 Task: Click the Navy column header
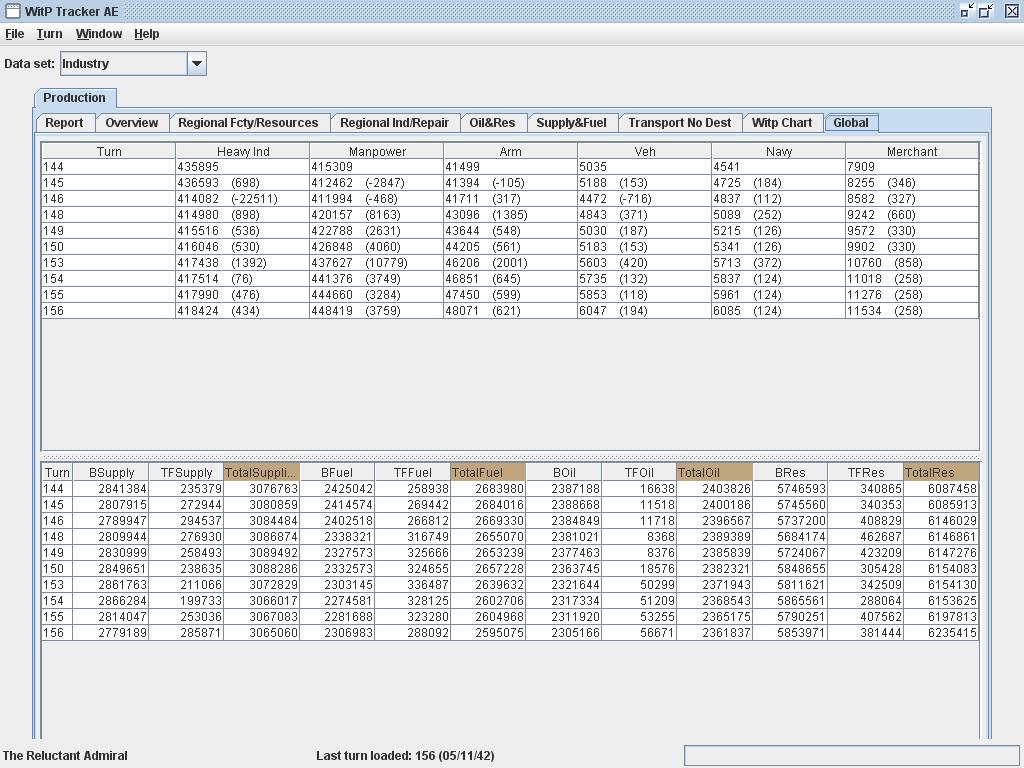pyautogui.click(x=778, y=152)
